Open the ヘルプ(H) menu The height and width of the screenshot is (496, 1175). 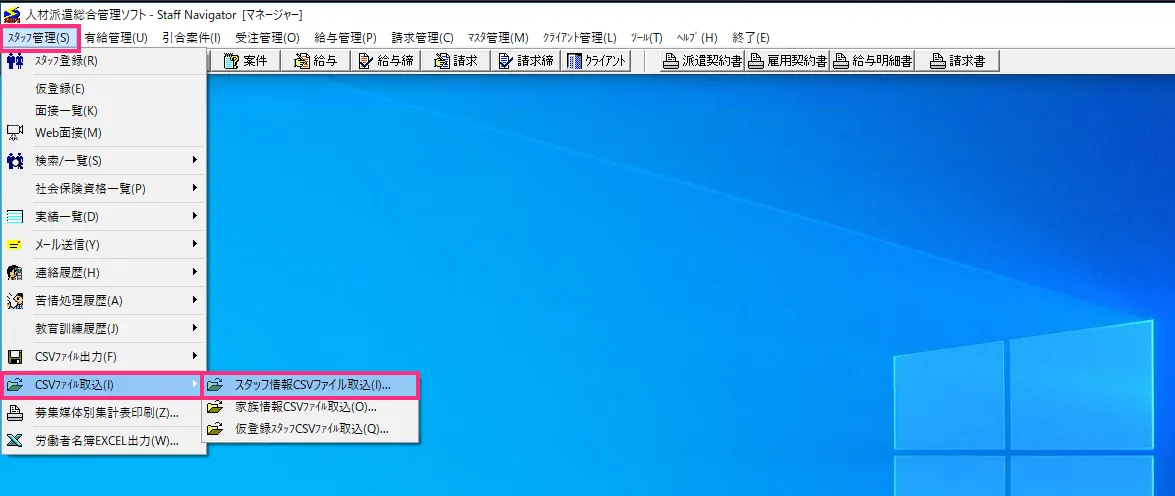(696, 37)
